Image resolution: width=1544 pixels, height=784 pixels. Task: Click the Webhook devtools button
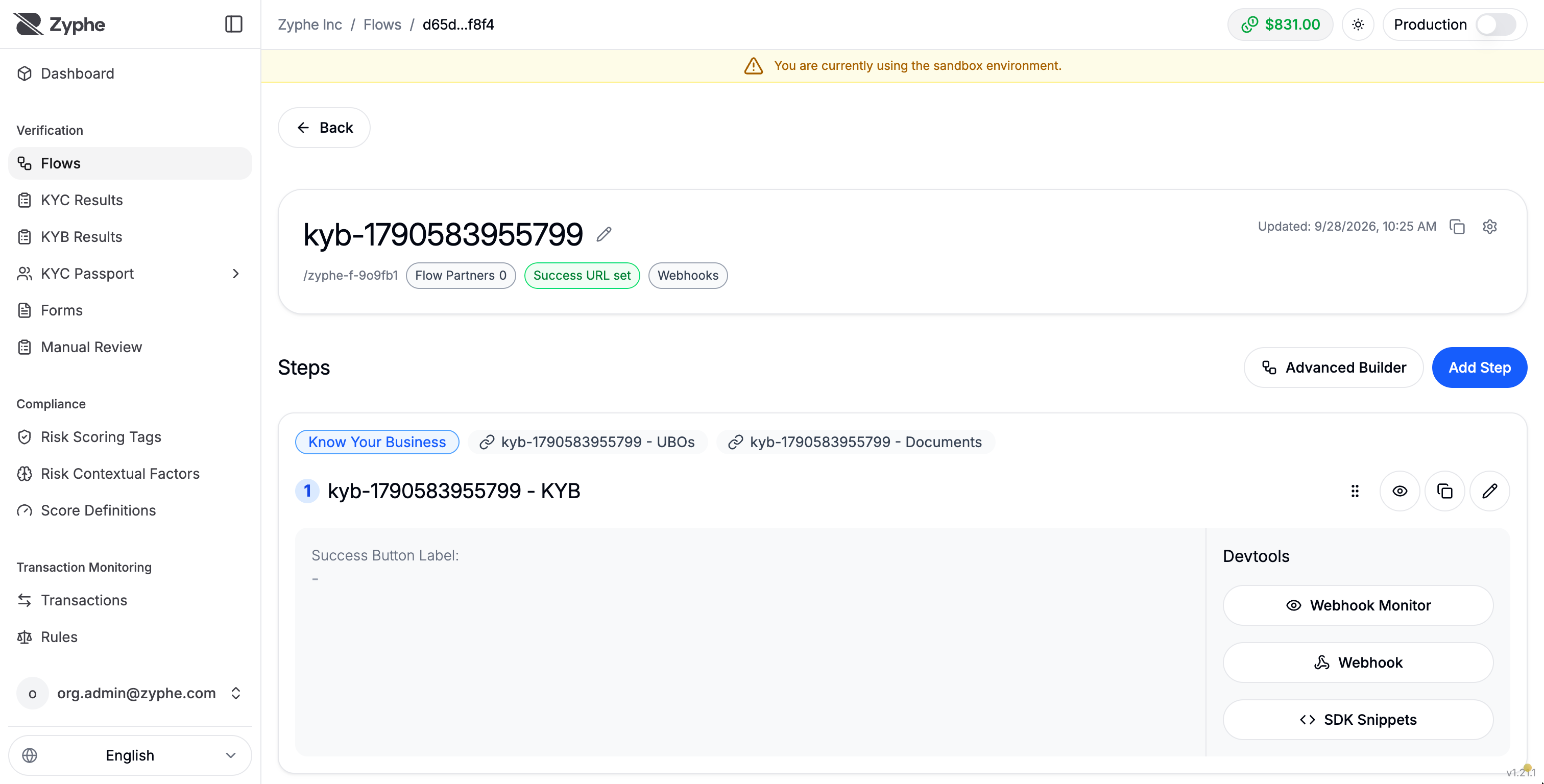(x=1358, y=663)
